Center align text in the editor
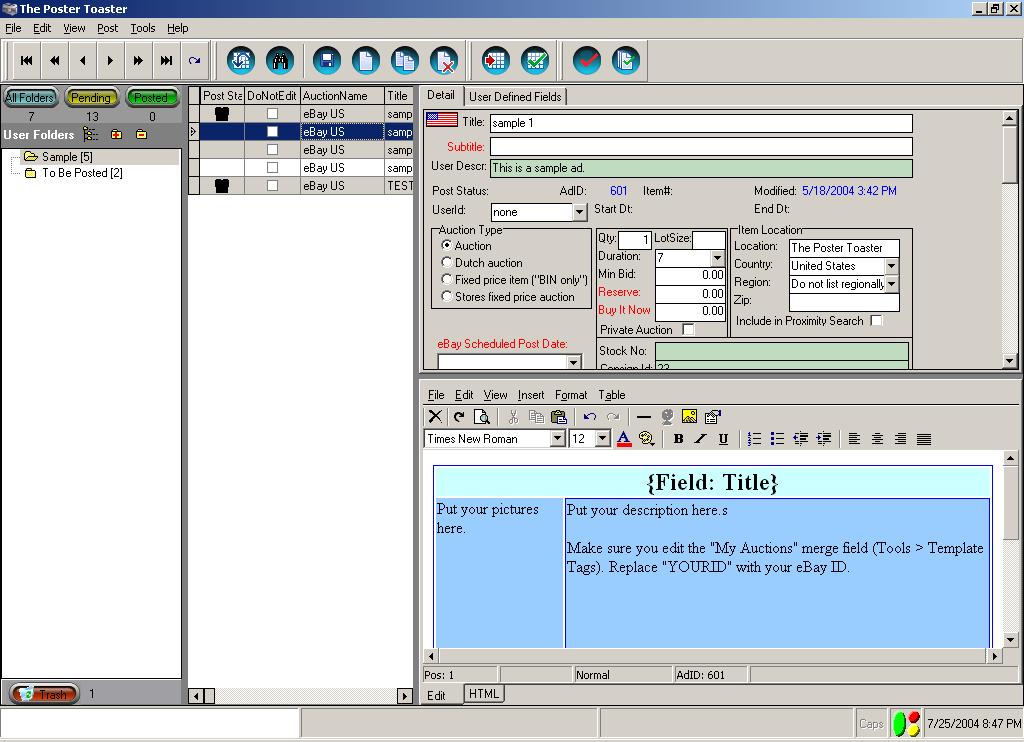This screenshot has width=1024, height=742. tap(878, 439)
